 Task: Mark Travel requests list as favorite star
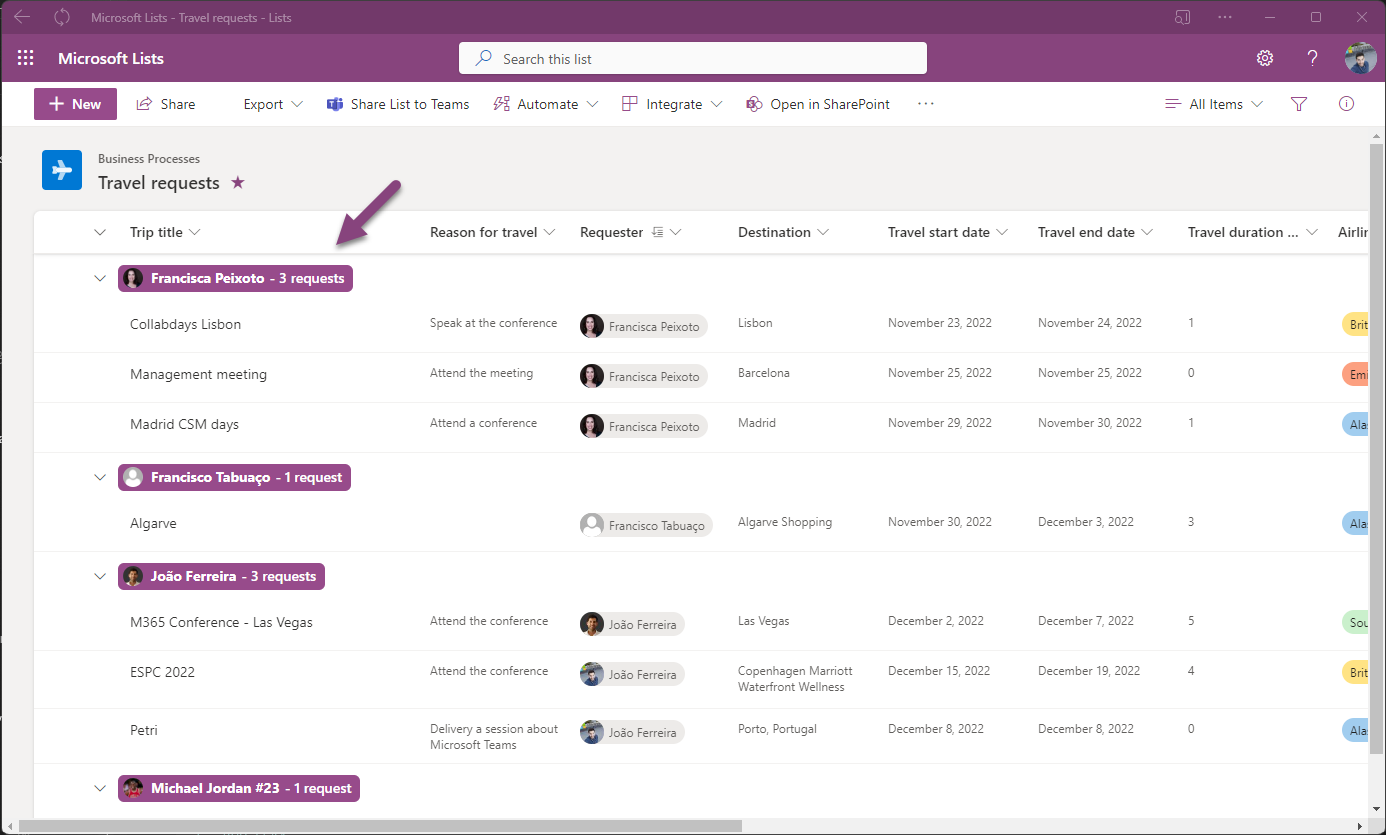237,182
